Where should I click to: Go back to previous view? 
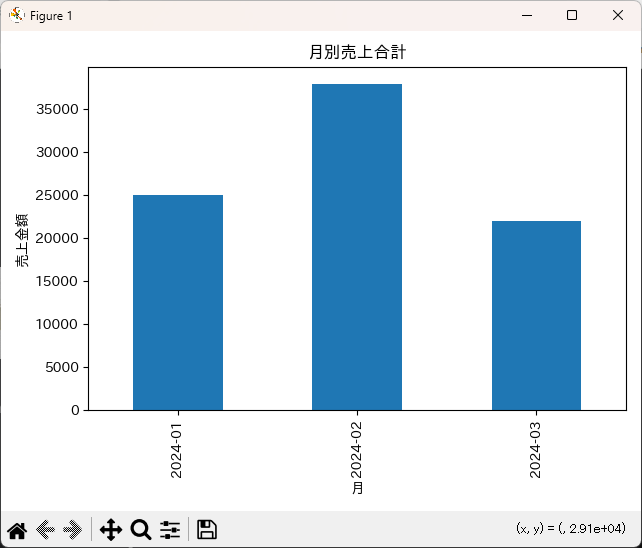click(45, 530)
